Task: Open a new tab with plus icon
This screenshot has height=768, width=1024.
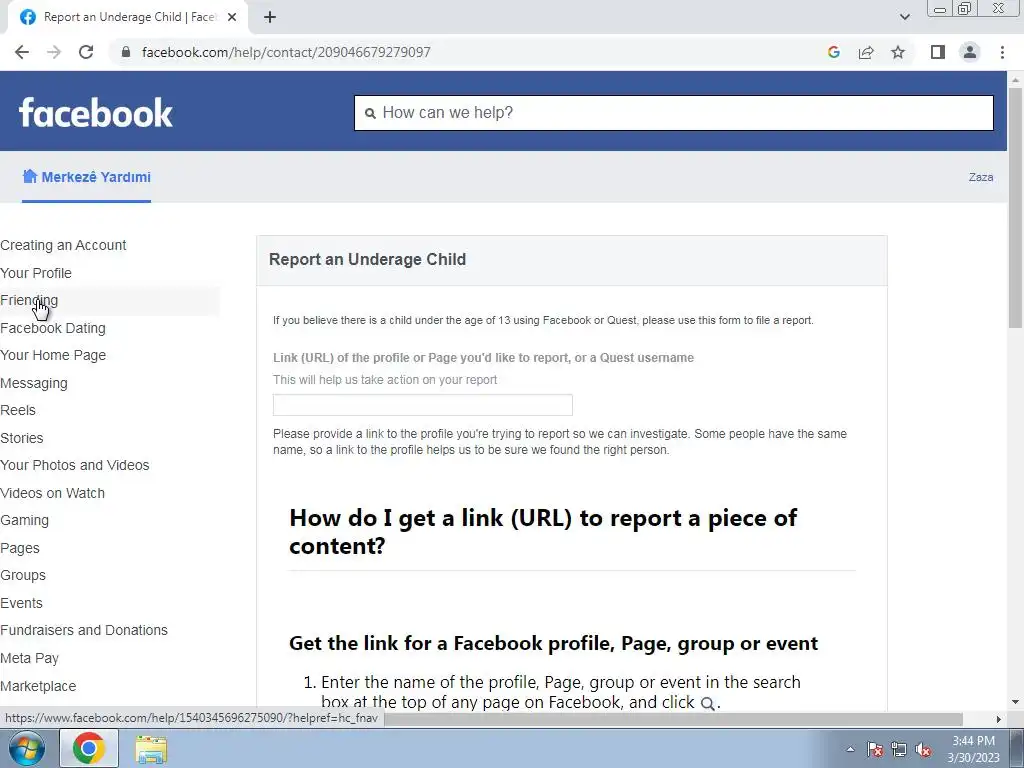Action: 270,18
